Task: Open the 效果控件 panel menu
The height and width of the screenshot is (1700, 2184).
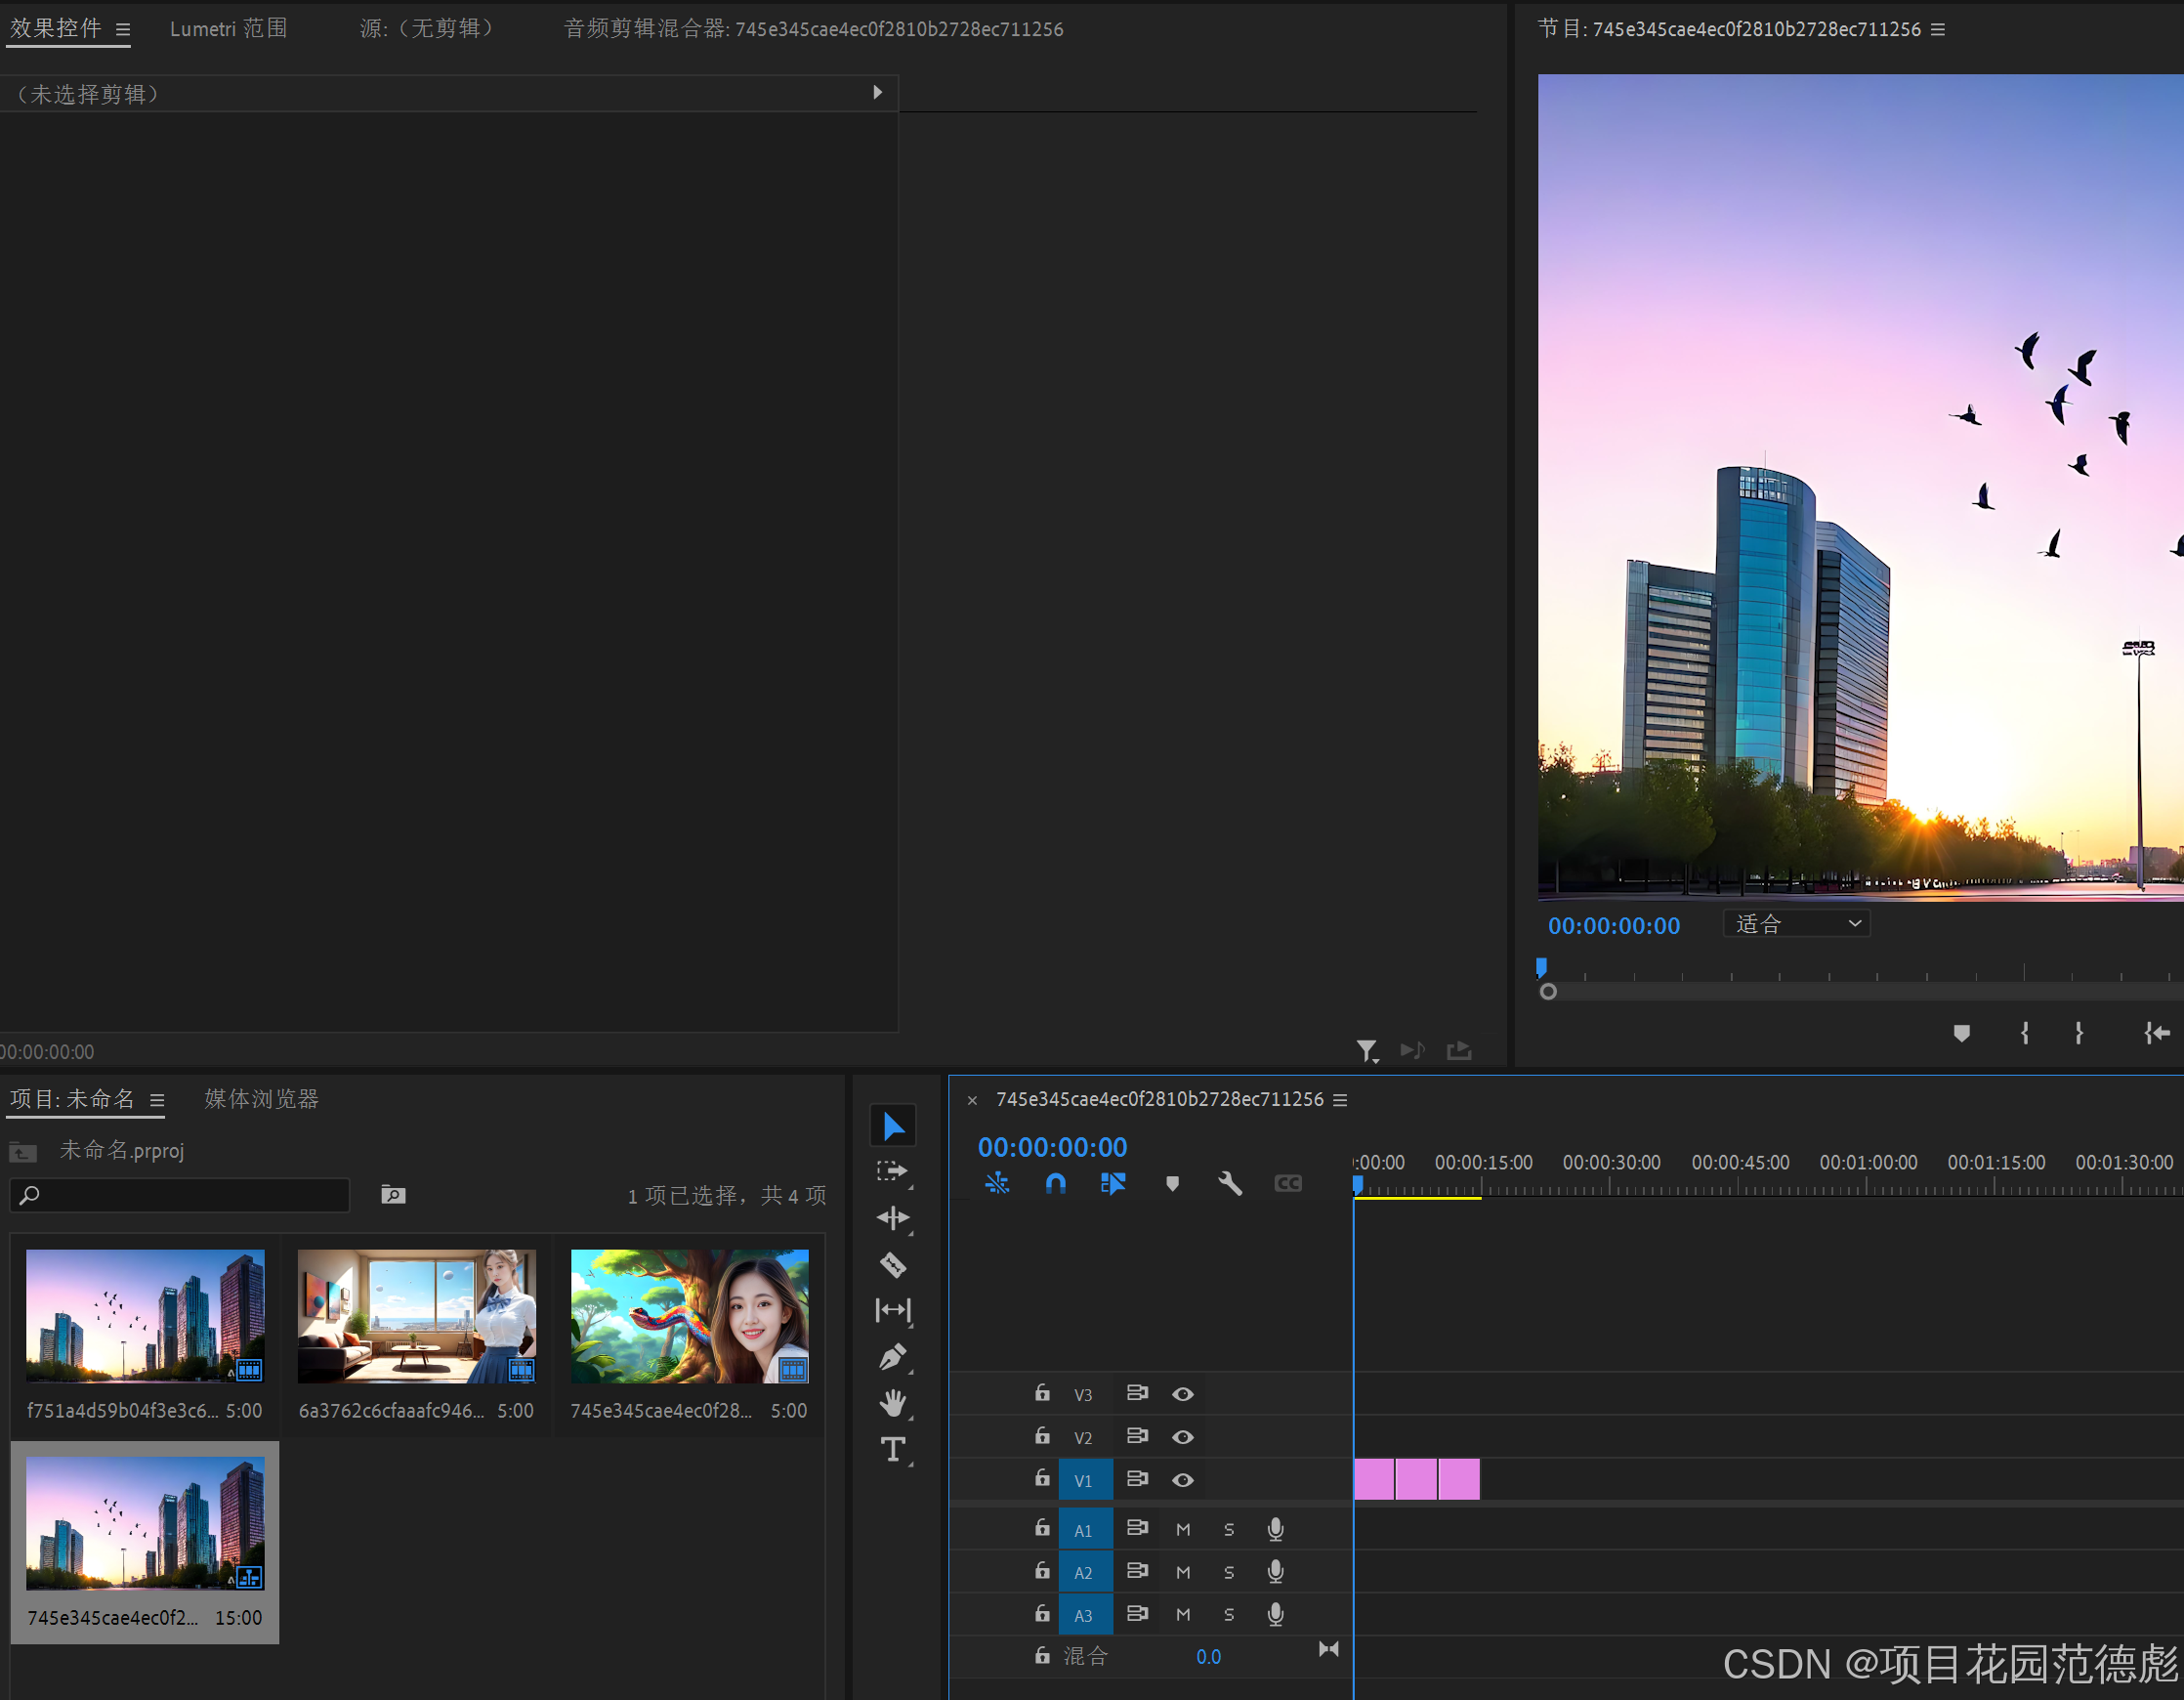Action: coord(123,30)
